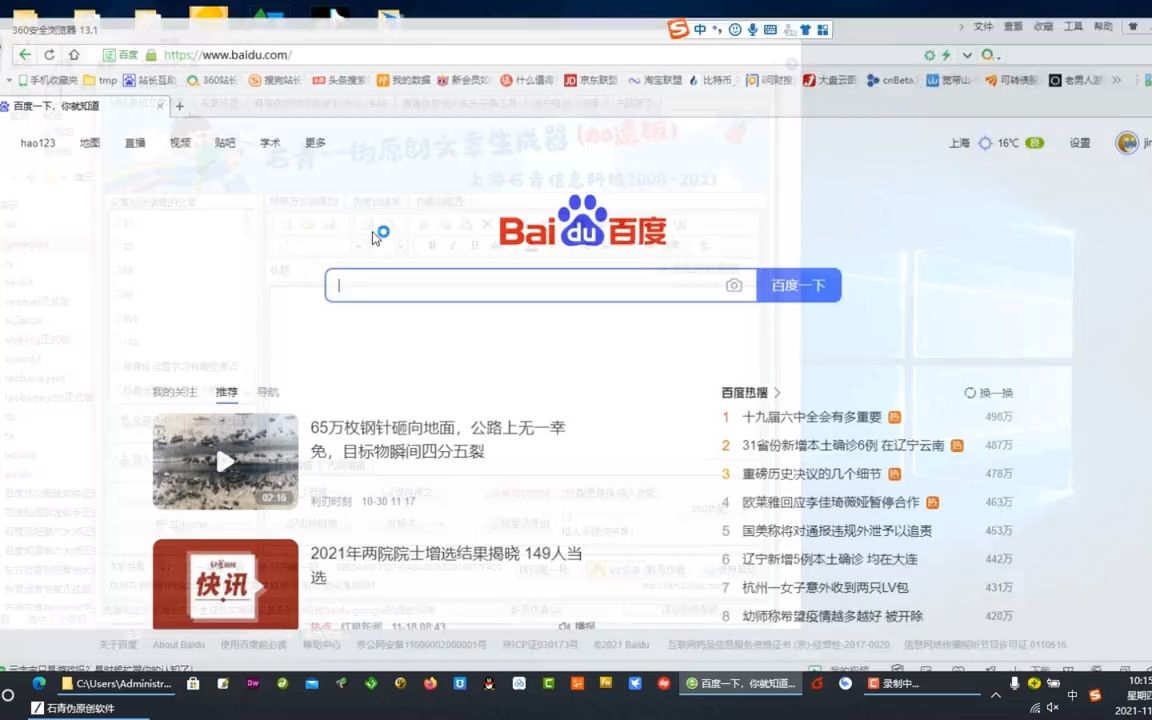This screenshot has height=720, width=1152.
Task: Open the tmp bookmark folder
Action: click(x=101, y=80)
